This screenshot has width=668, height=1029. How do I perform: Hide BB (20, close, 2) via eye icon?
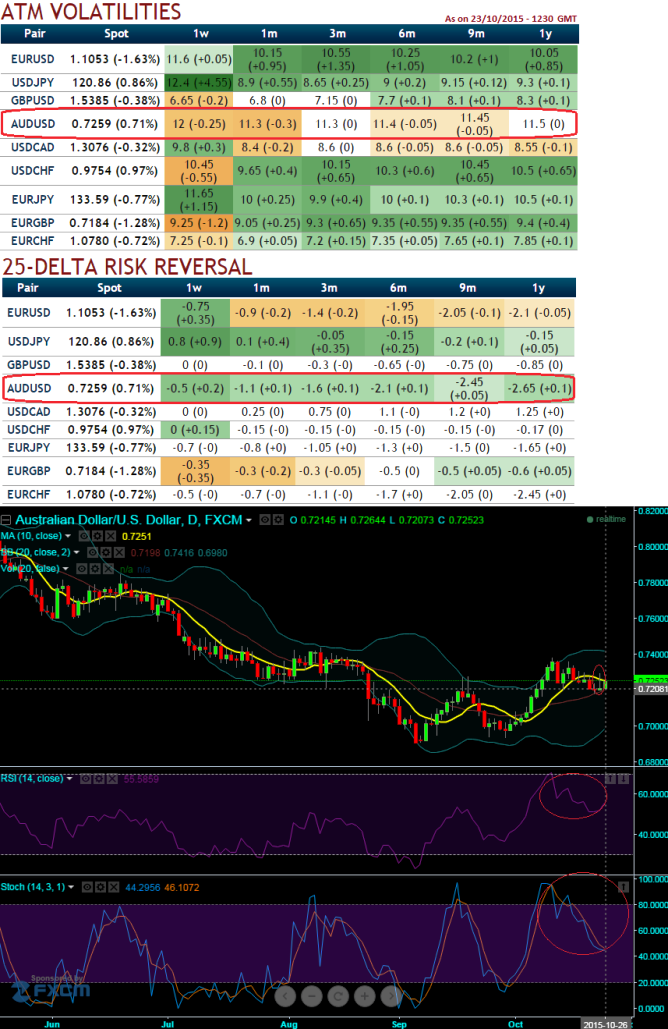coord(93,553)
